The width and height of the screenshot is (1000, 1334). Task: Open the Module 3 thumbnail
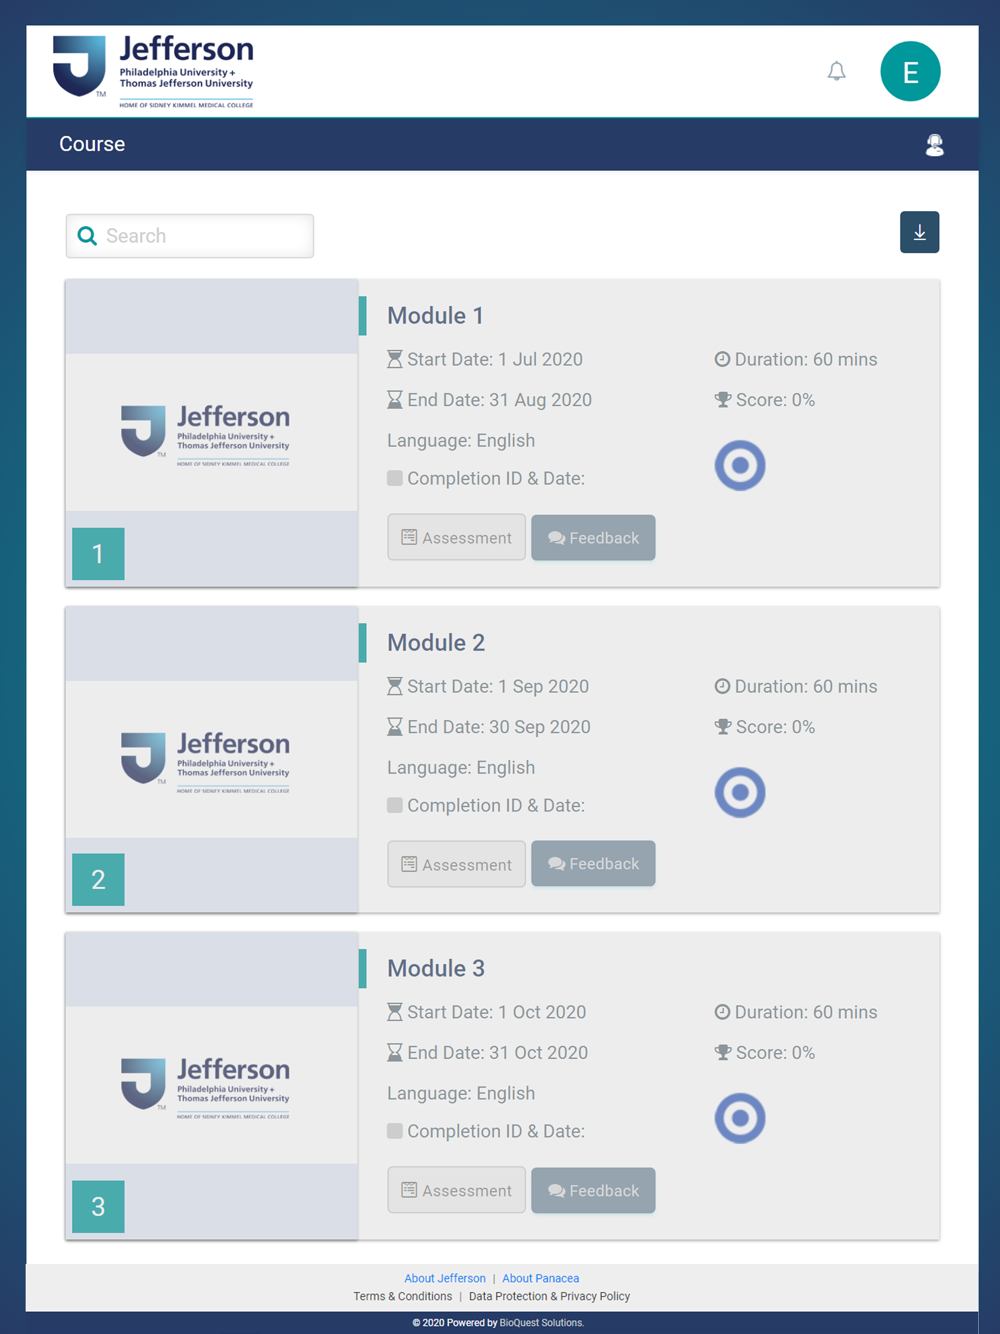tap(211, 1086)
